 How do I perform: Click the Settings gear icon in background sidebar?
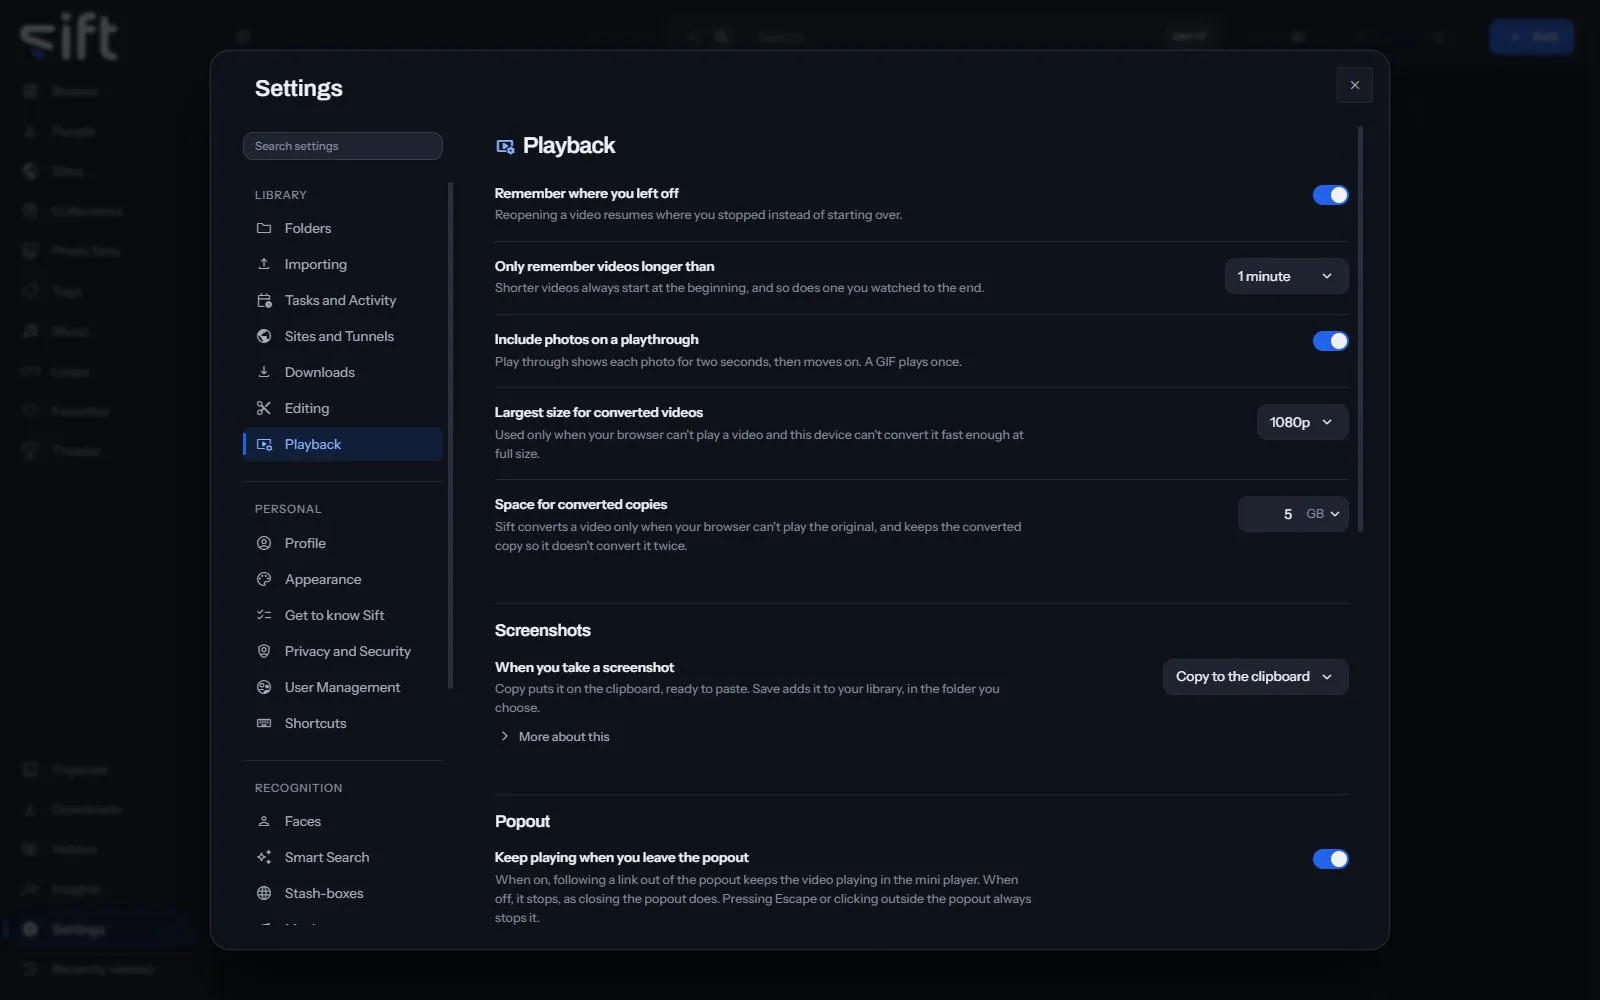[x=30, y=929]
